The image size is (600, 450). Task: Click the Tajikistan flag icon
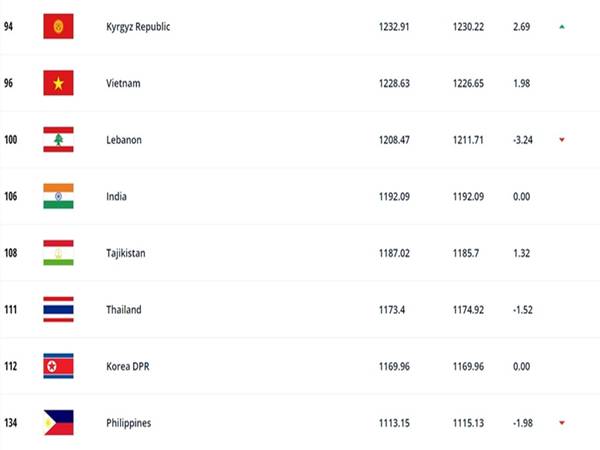(x=58, y=253)
